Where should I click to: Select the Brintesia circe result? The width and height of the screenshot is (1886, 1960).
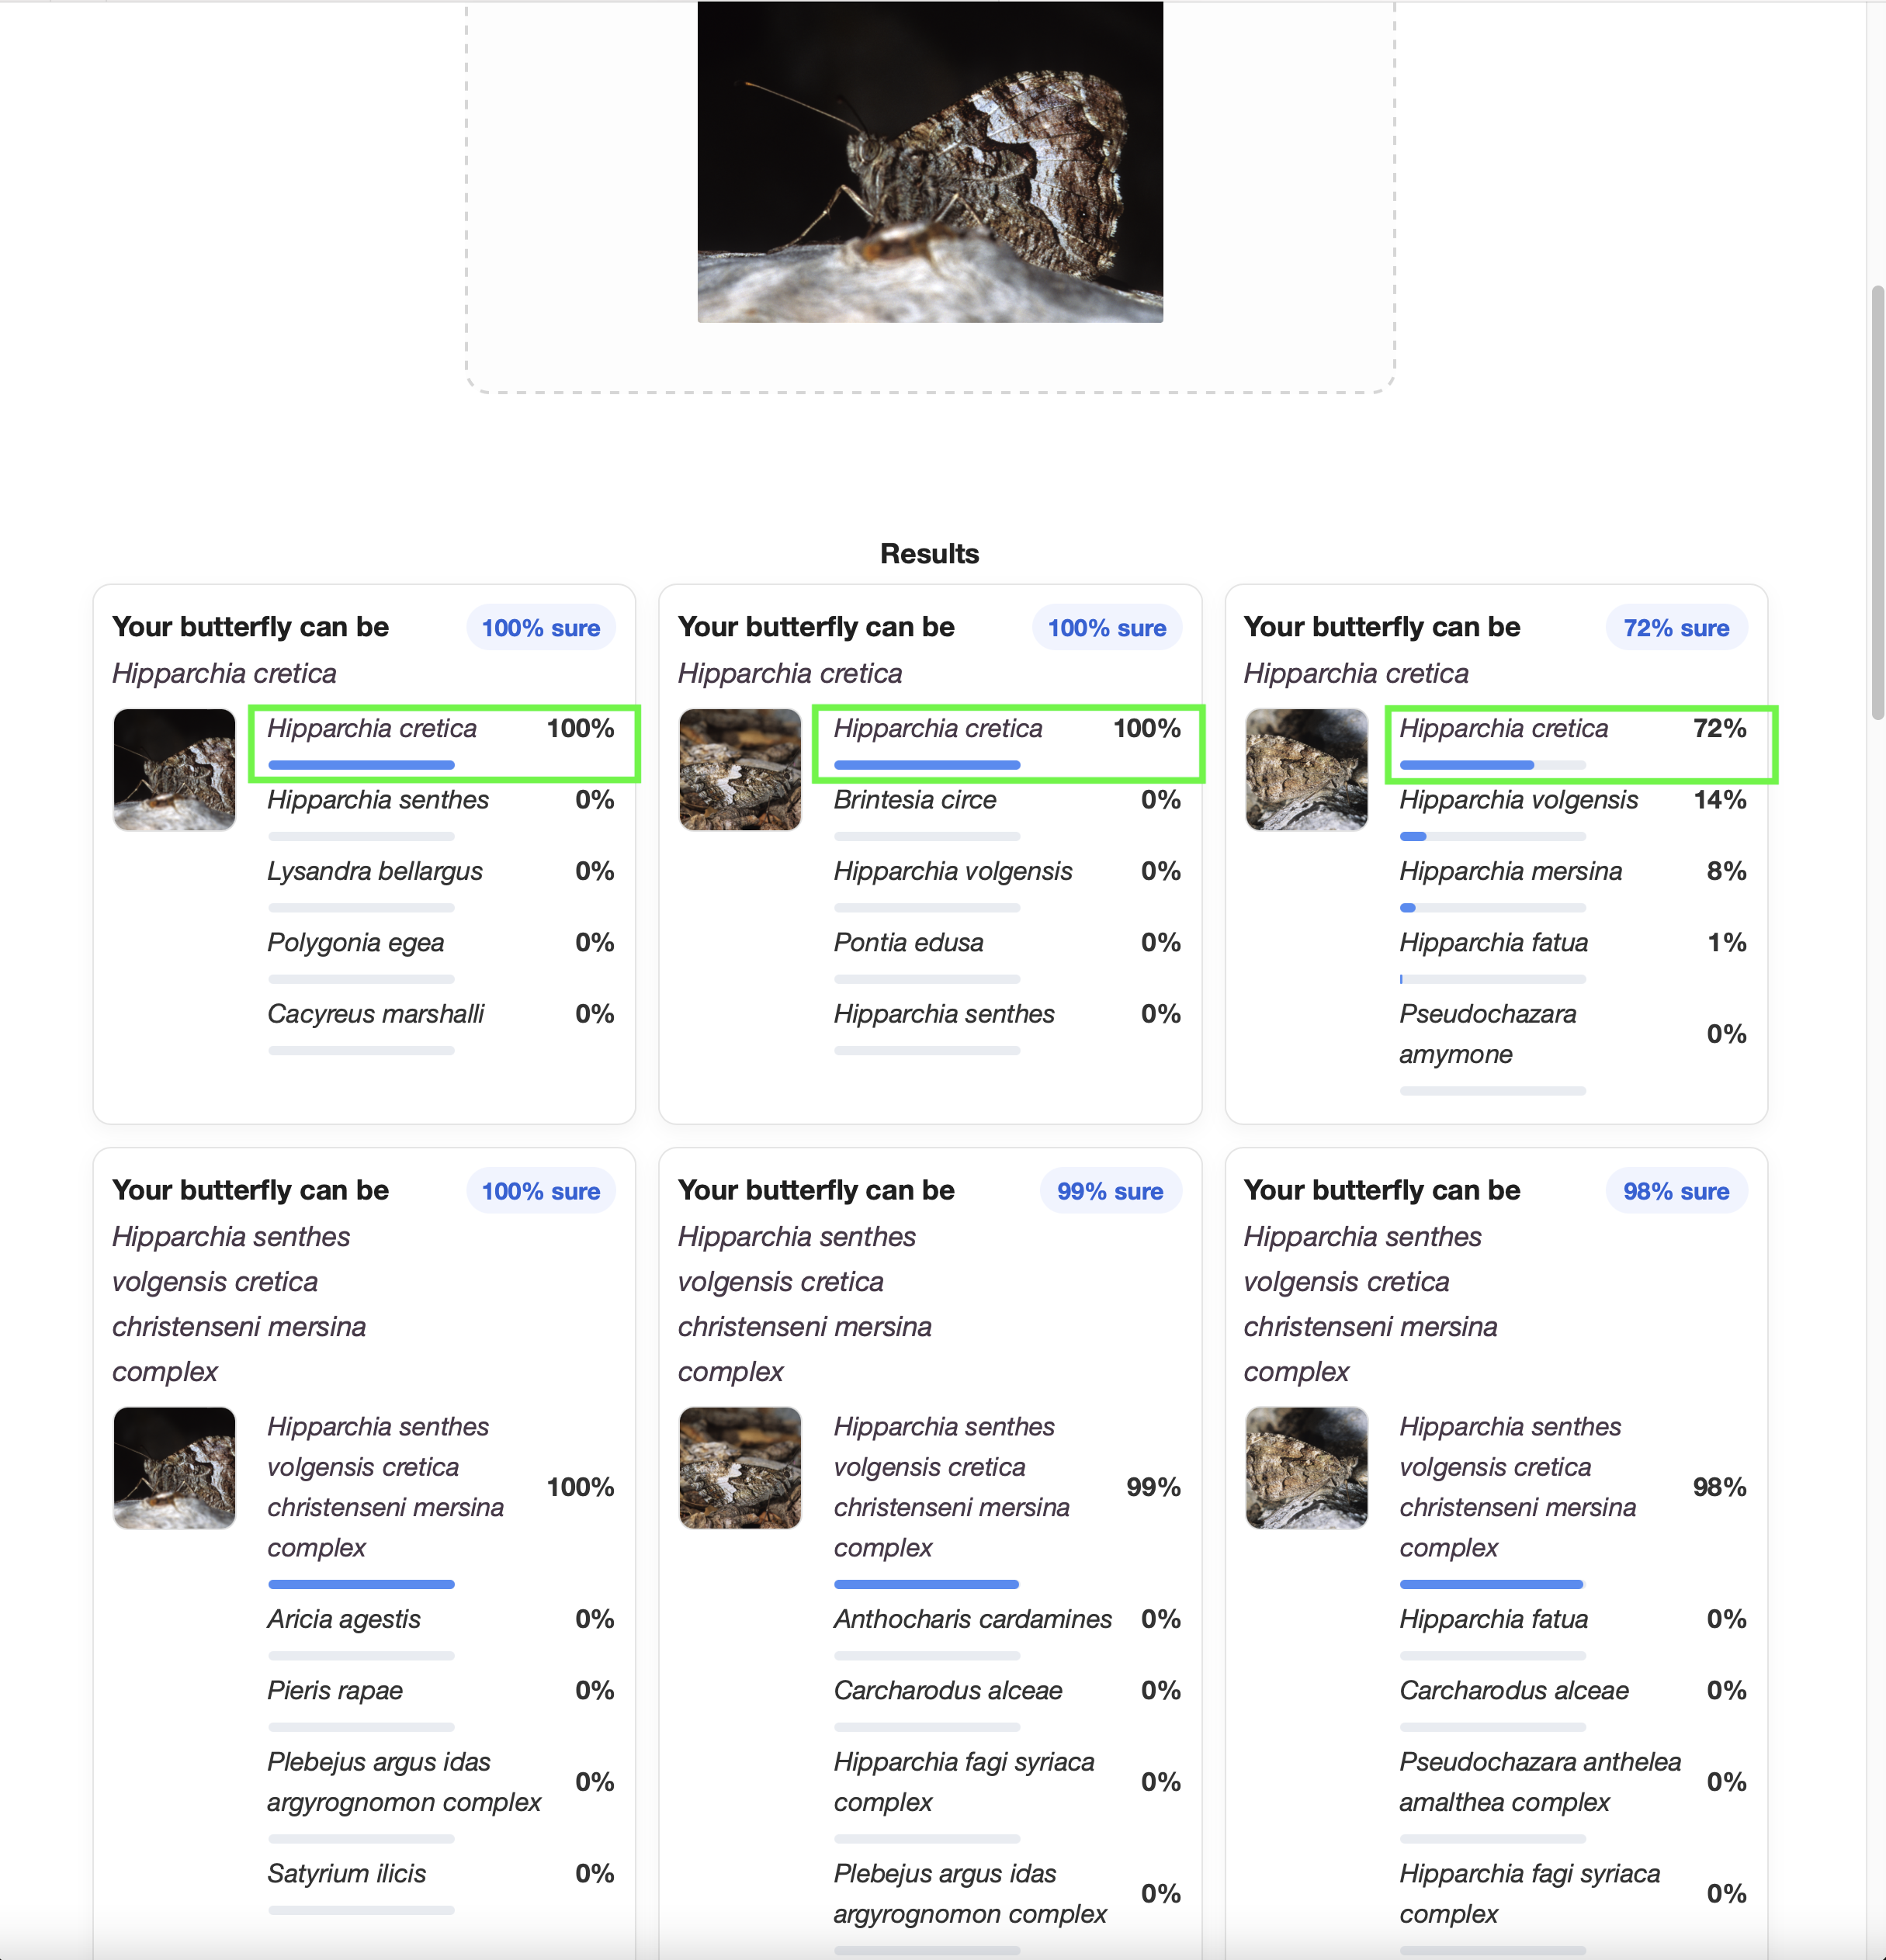coord(914,800)
